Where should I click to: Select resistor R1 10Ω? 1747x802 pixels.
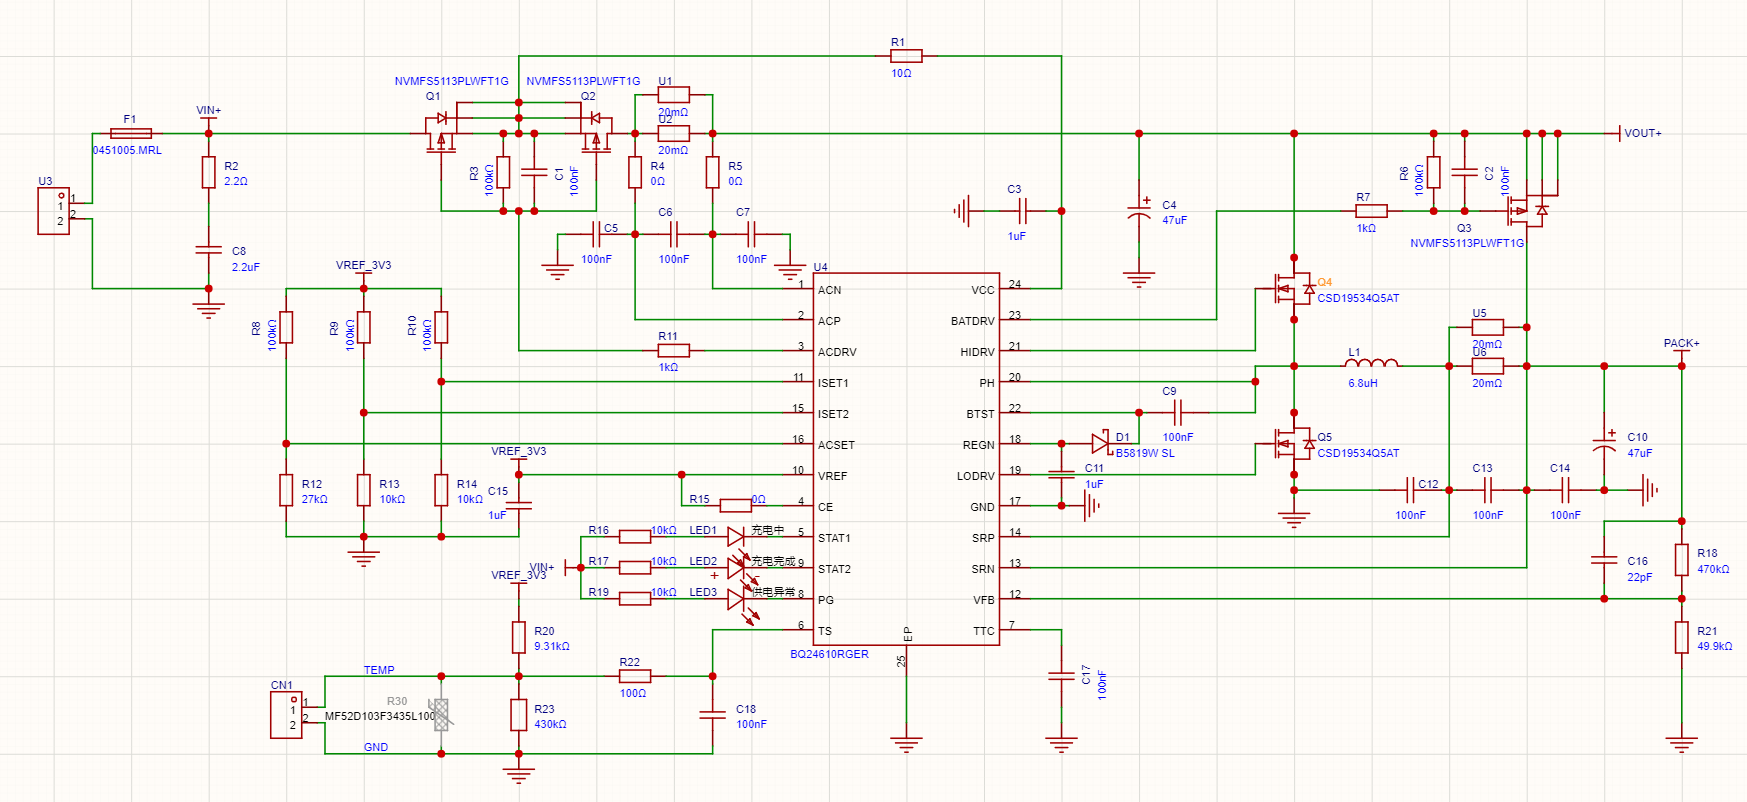(x=906, y=56)
